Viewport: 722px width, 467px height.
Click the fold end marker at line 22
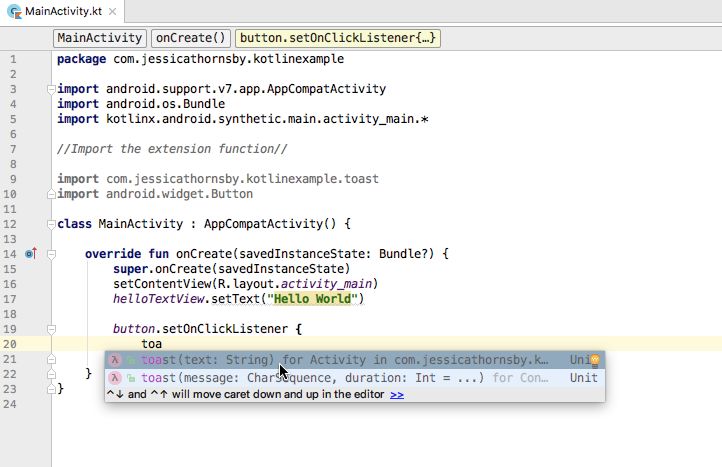[x=52, y=374]
